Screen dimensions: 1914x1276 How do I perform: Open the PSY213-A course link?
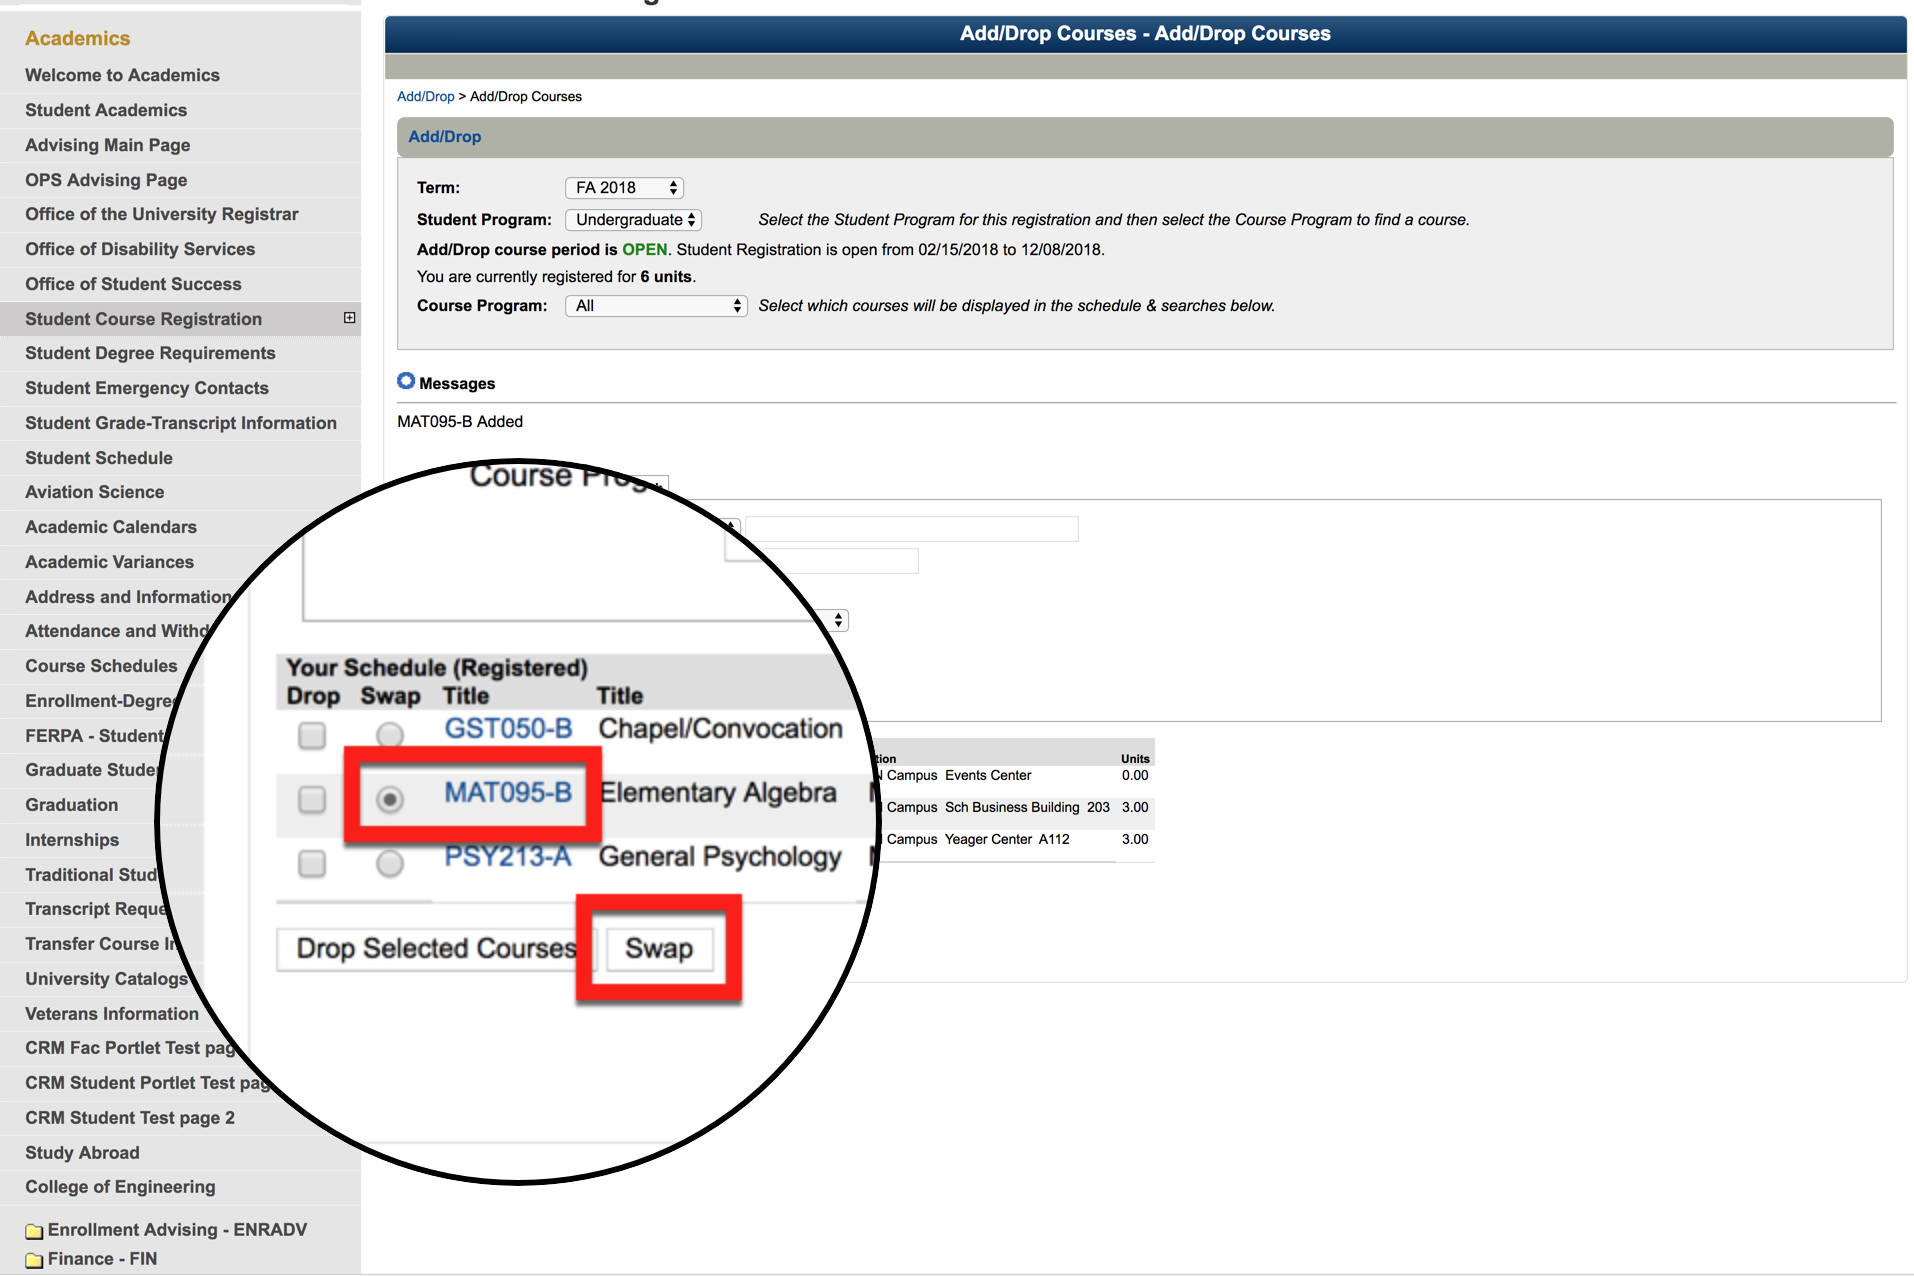tap(508, 857)
